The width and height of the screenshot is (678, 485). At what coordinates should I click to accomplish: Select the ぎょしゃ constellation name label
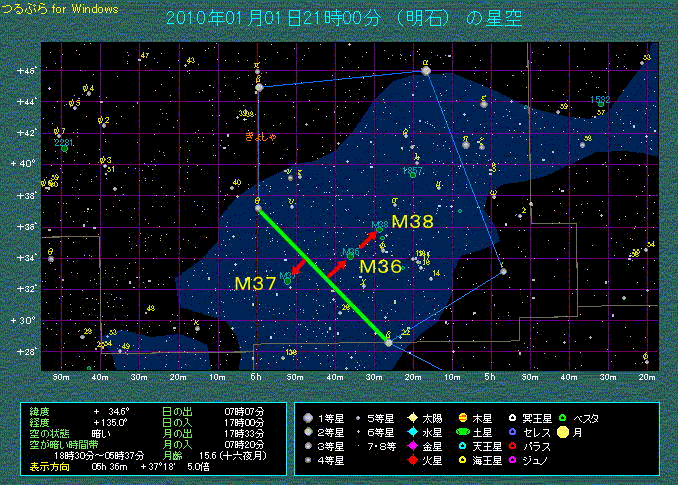point(260,137)
